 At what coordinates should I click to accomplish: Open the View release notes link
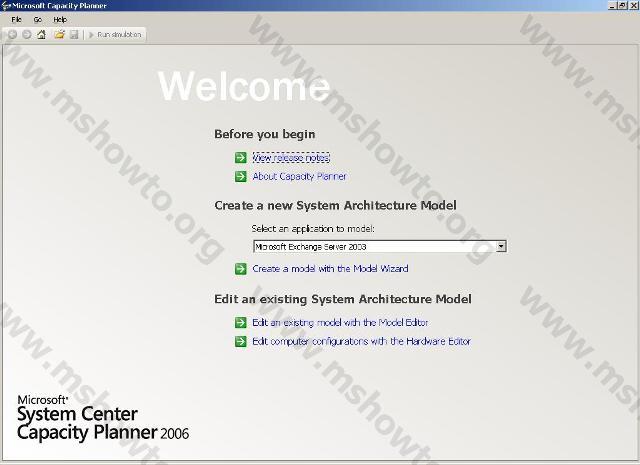tap(291, 158)
